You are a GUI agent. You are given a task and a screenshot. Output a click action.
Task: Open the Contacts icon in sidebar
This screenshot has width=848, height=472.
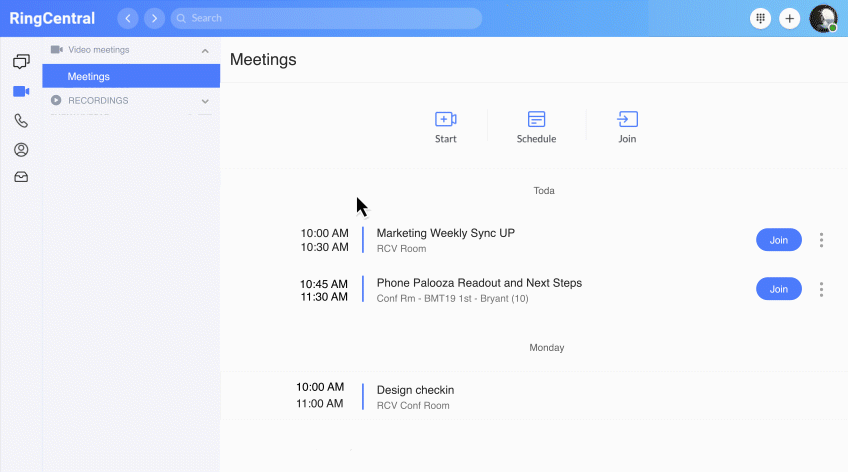21,150
